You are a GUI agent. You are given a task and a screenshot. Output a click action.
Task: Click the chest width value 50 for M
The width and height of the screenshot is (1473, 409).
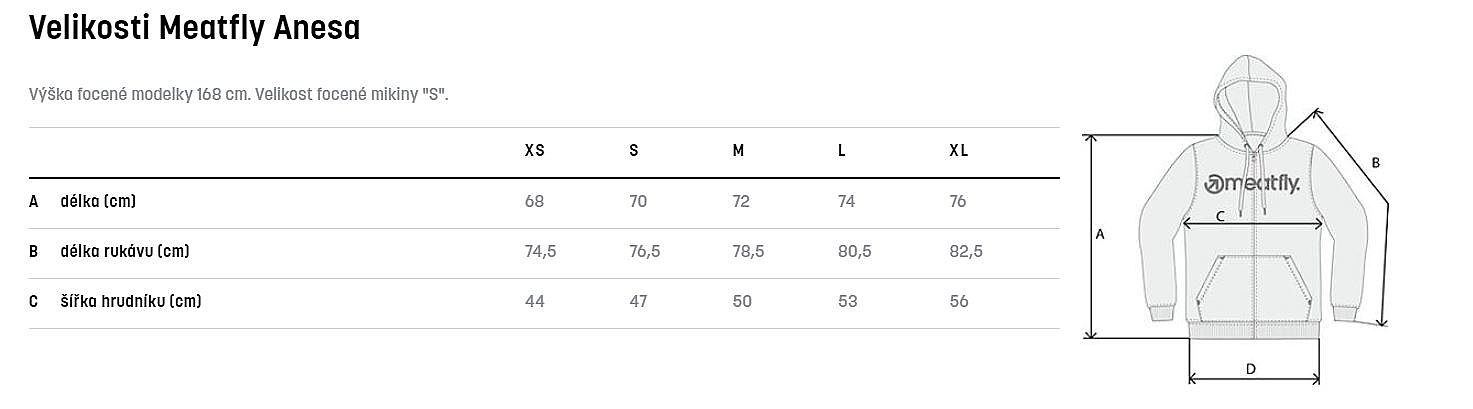pyautogui.click(x=742, y=302)
